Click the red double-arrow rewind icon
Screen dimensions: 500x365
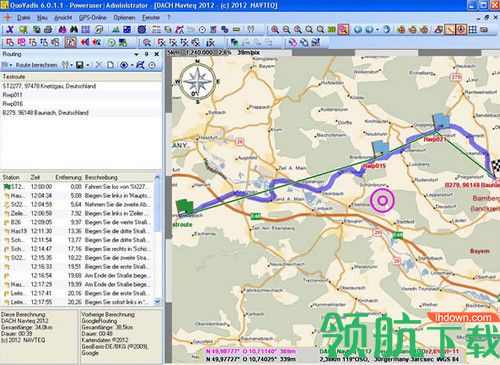(x=85, y=42)
